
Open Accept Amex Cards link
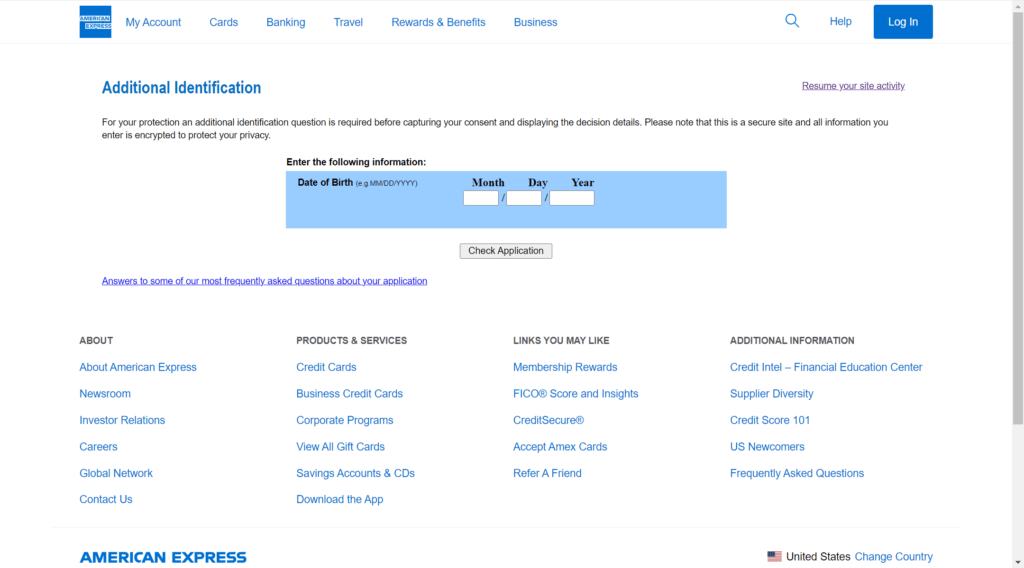(x=560, y=447)
